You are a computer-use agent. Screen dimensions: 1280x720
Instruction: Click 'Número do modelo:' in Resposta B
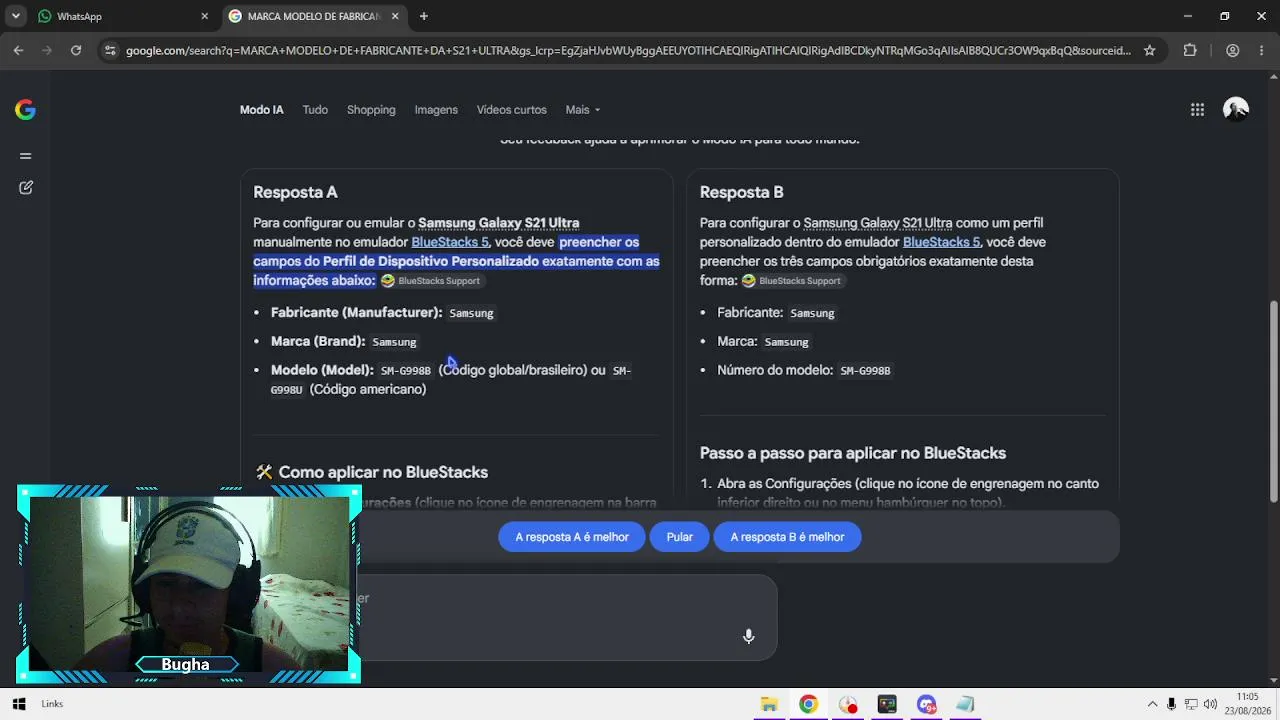click(775, 370)
